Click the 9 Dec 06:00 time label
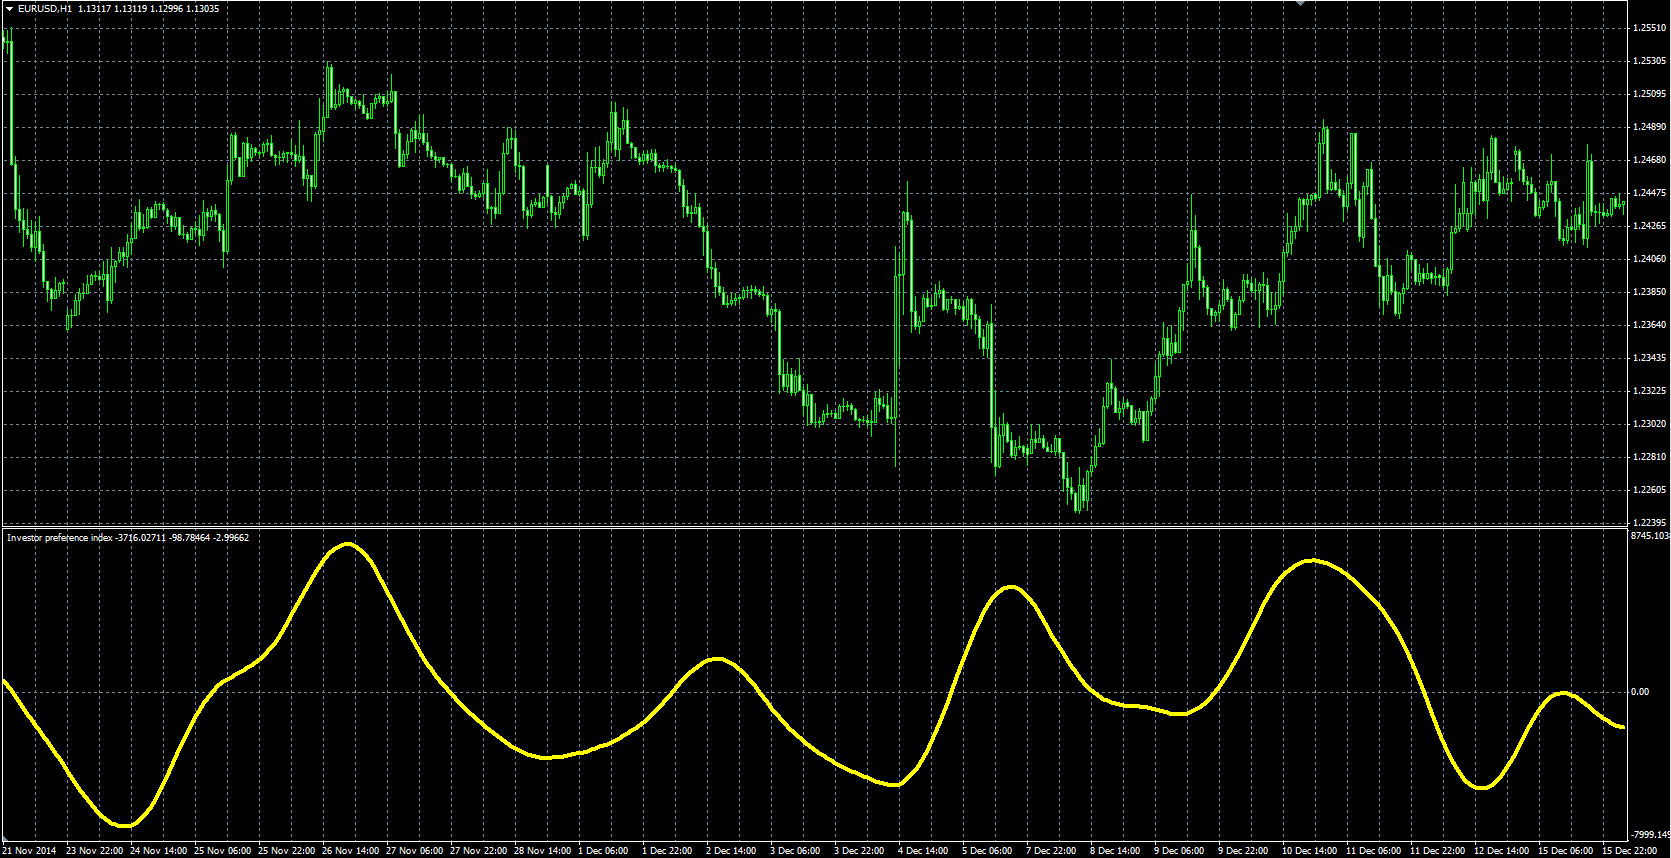Image resolution: width=1671 pixels, height=858 pixels. pos(1180,851)
